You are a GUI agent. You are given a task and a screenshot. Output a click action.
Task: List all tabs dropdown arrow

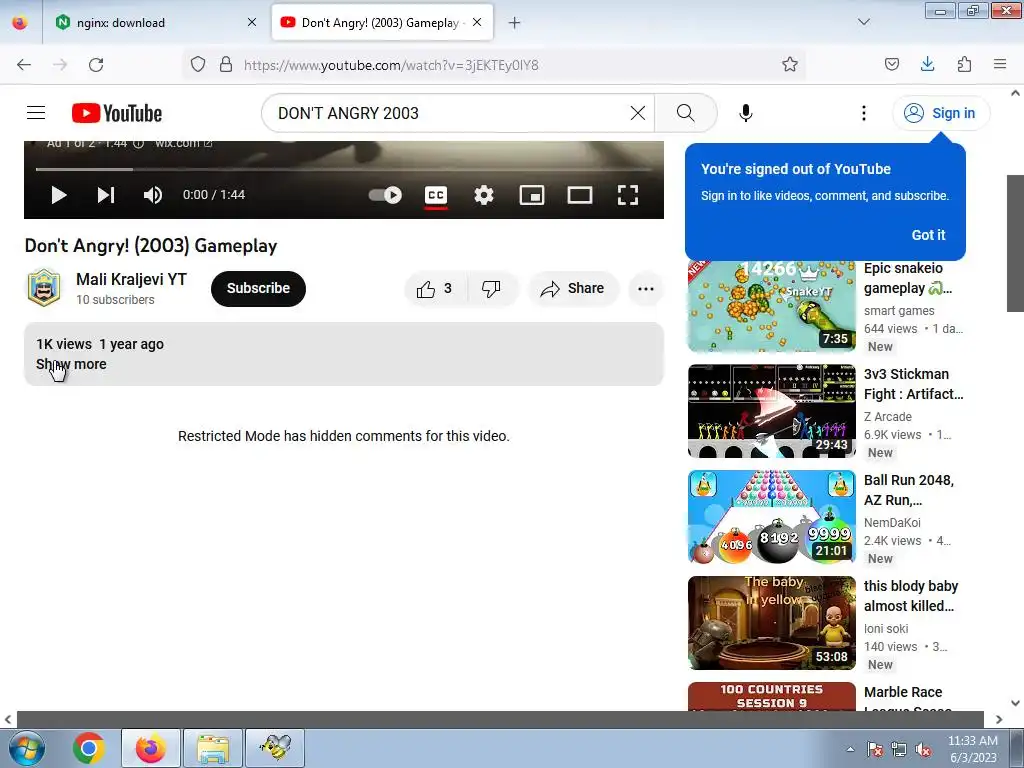coord(863,22)
